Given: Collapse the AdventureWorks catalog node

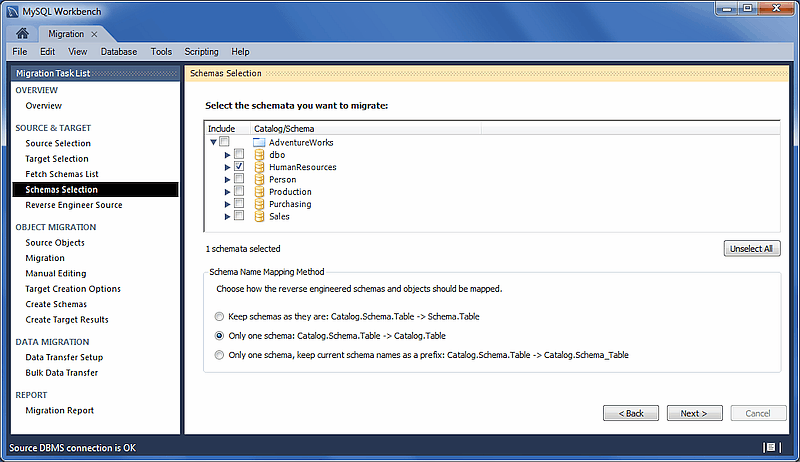Looking at the screenshot, I should click(213, 142).
